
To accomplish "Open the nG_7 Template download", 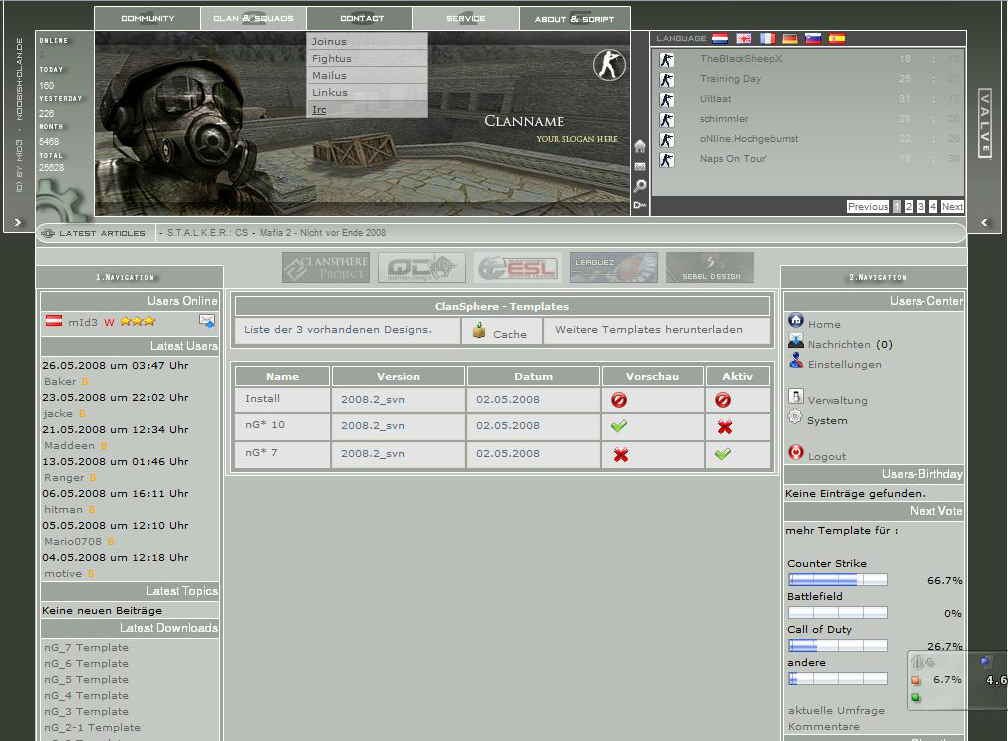I will [x=86, y=647].
